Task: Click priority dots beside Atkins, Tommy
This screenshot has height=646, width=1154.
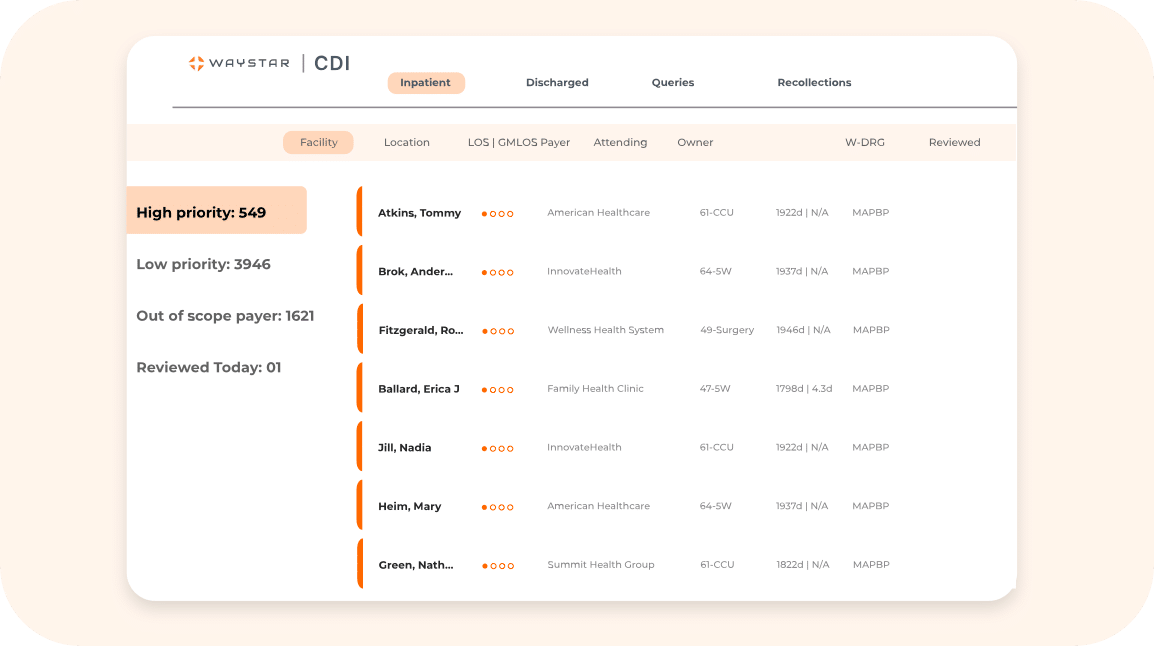Action: [497, 214]
